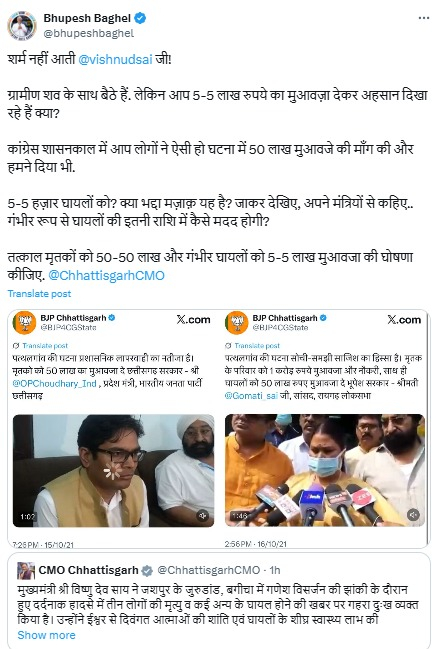Click grey verified badge next to CMO Chhattisgarh
The height and width of the screenshot is (649, 436).
coord(147,571)
